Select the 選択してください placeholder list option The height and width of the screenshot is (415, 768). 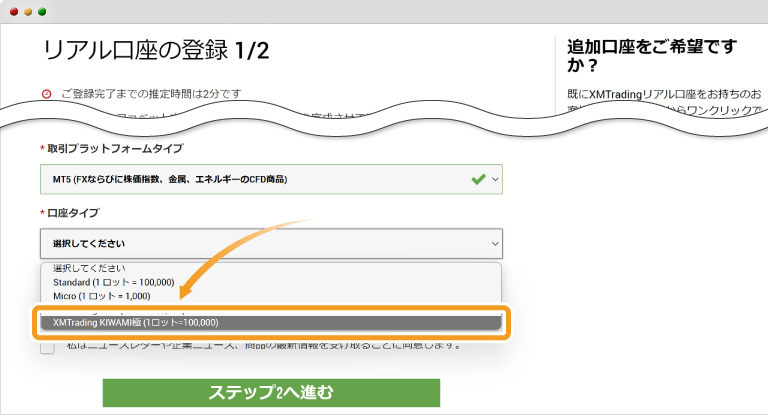click(89, 269)
